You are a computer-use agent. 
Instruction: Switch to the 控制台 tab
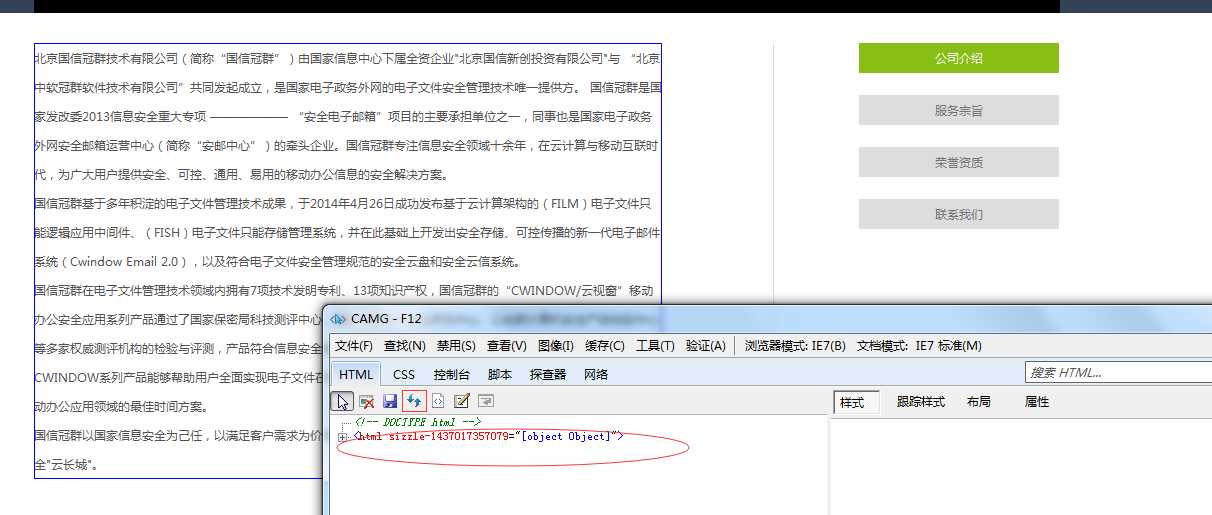451,374
